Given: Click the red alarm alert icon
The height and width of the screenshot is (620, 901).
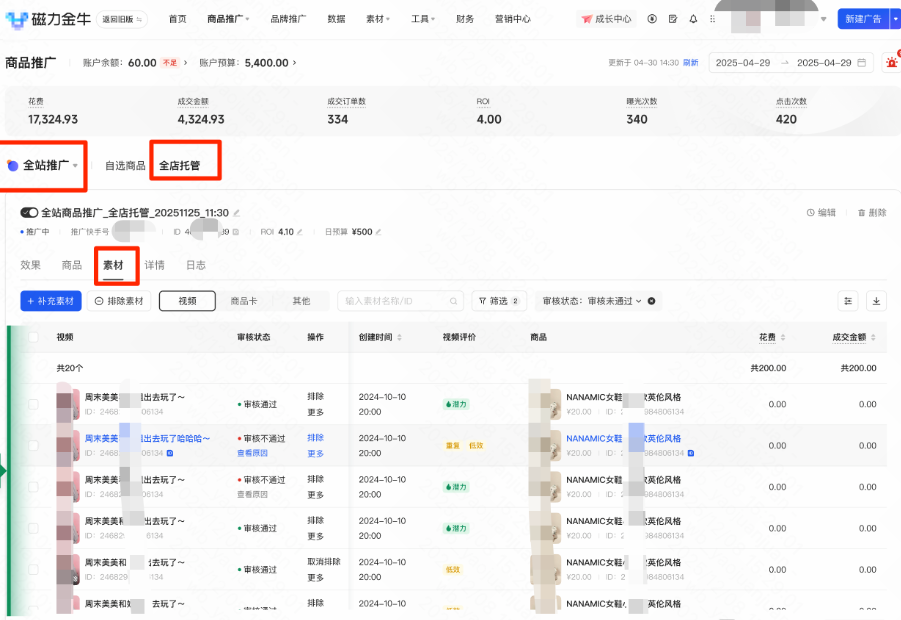Looking at the screenshot, I should 891,63.
